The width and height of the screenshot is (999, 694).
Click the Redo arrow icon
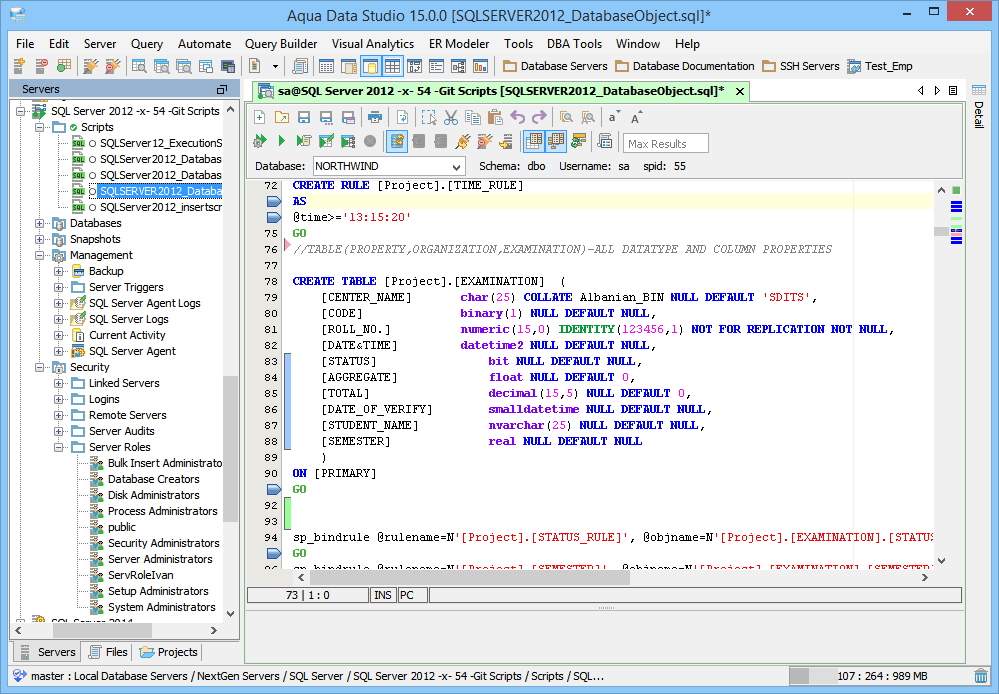(x=539, y=117)
